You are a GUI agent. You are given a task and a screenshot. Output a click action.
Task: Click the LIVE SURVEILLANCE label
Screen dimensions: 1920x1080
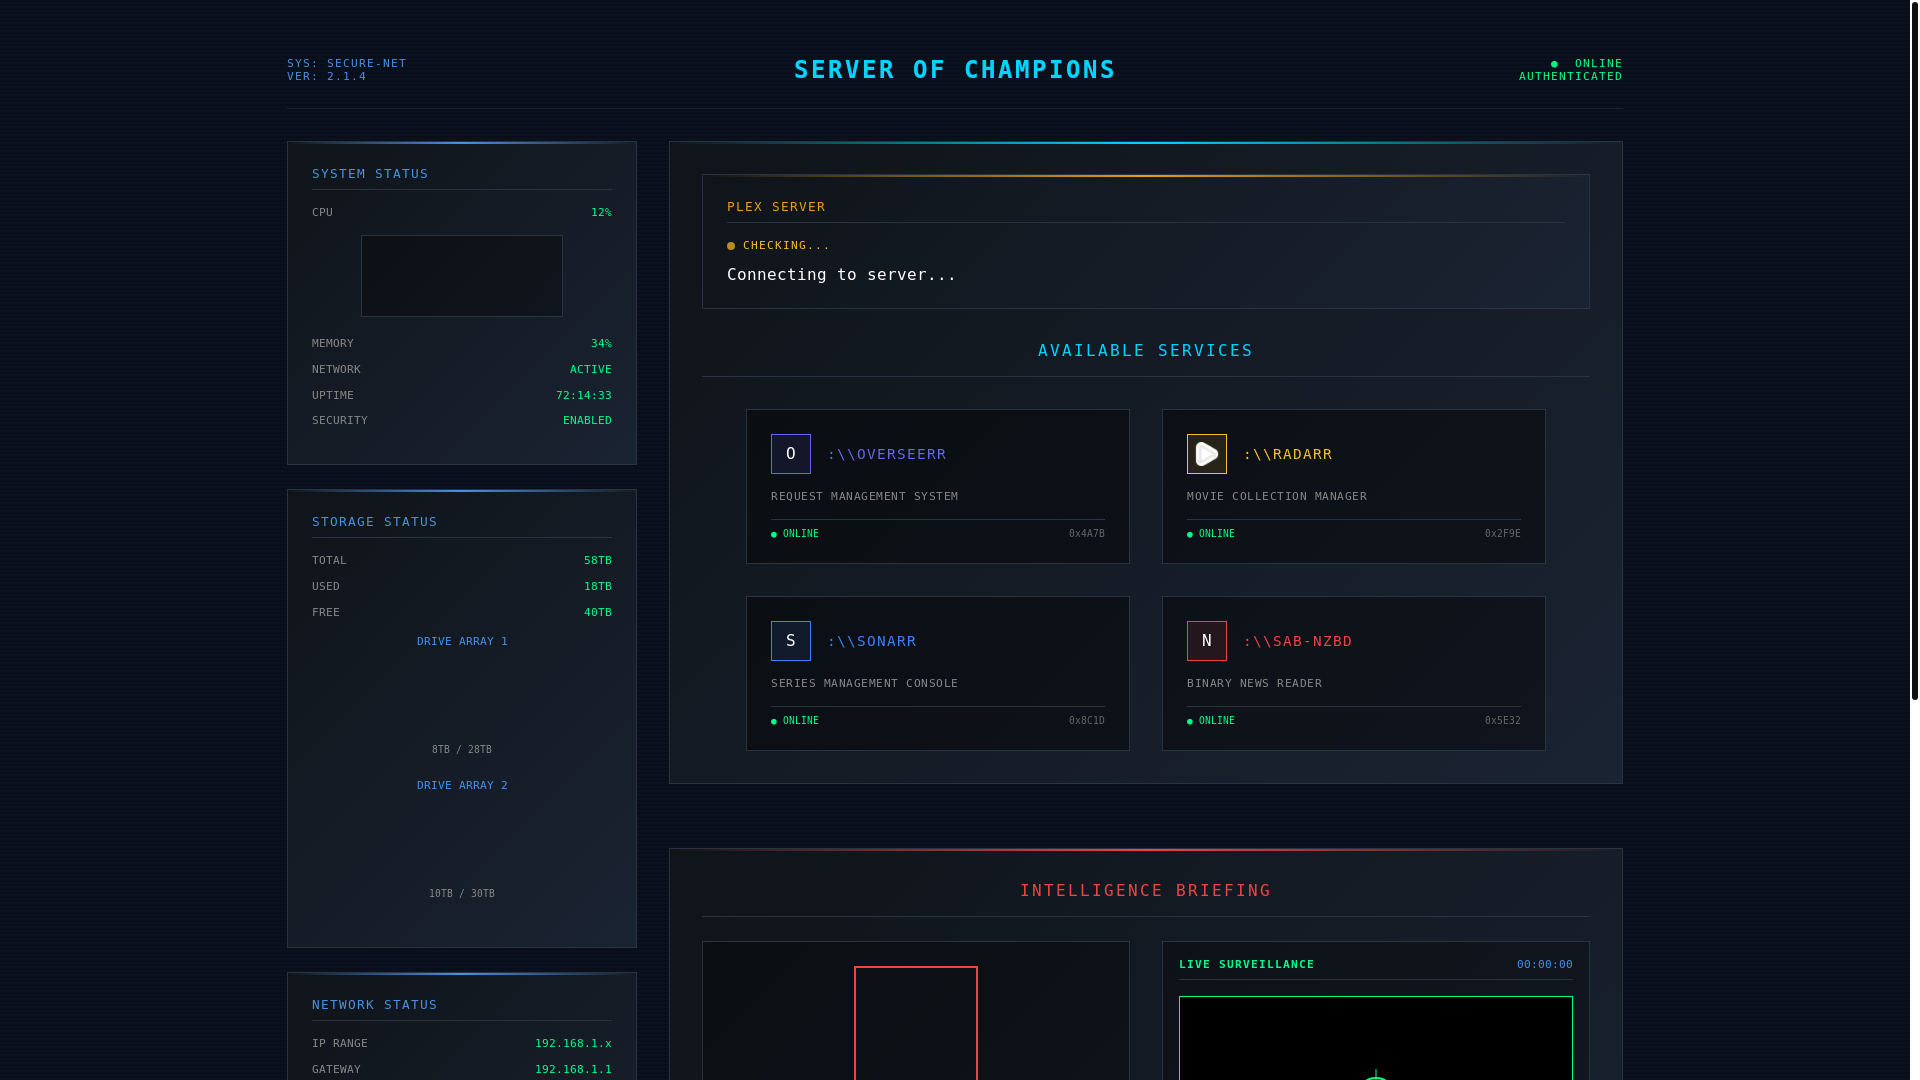(1246, 965)
